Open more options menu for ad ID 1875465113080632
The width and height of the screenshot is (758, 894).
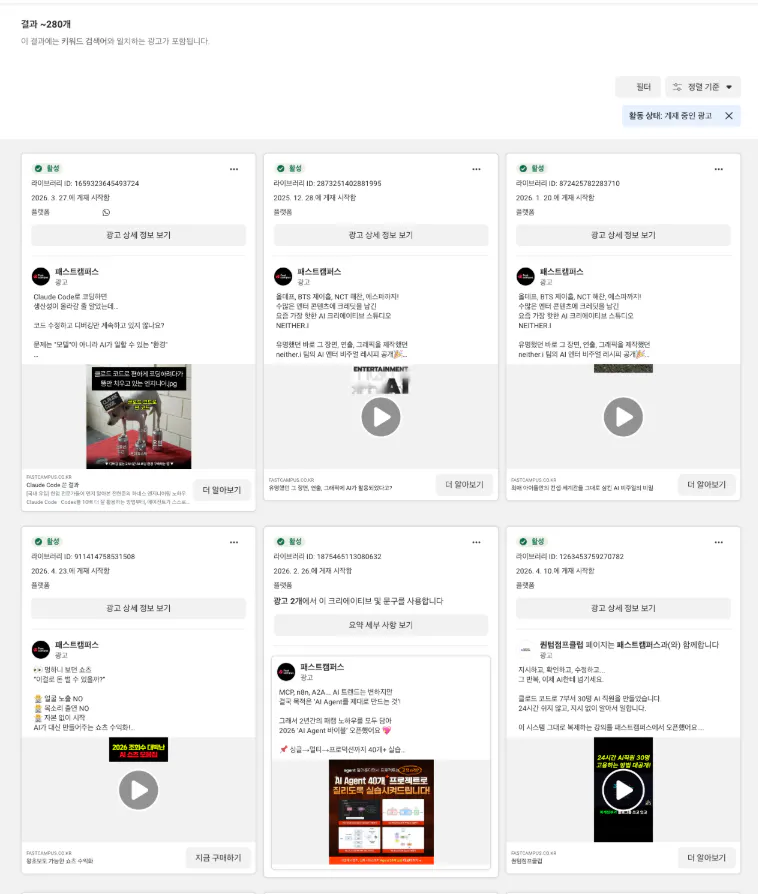pyautogui.click(x=476, y=542)
